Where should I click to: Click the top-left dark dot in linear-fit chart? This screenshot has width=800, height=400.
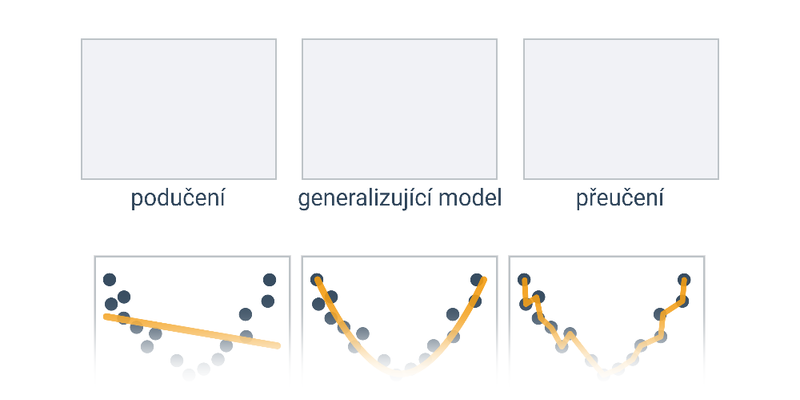[x=109, y=280]
